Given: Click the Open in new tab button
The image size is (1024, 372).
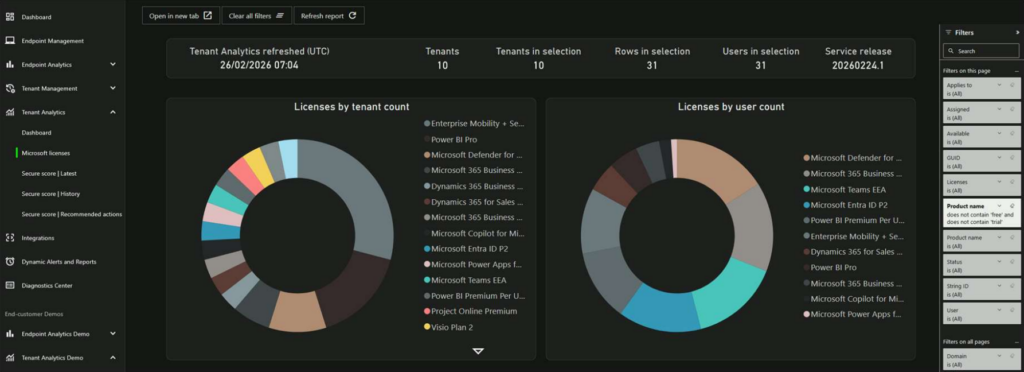Looking at the screenshot, I should pyautogui.click(x=181, y=16).
